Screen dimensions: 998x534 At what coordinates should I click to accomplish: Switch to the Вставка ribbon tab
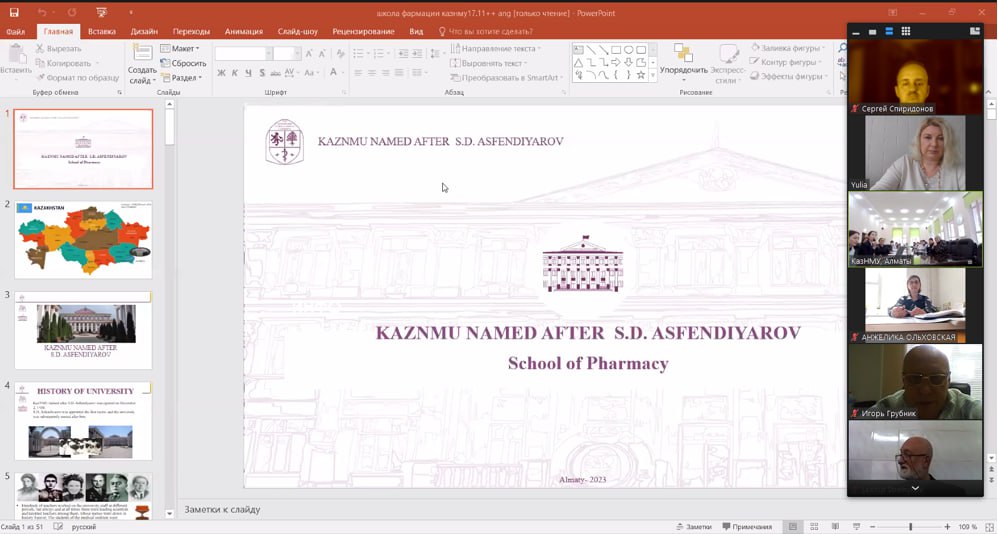point(102,31)
